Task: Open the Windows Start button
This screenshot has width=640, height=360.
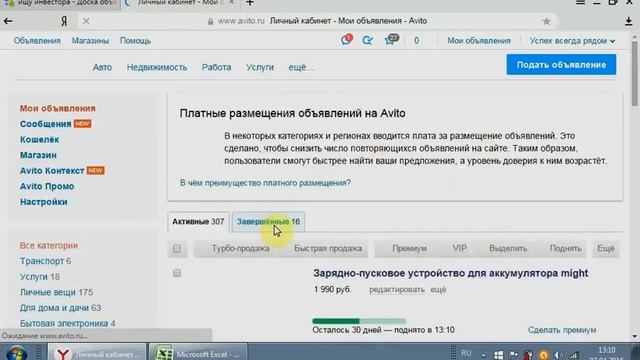Action: [16, 353]
